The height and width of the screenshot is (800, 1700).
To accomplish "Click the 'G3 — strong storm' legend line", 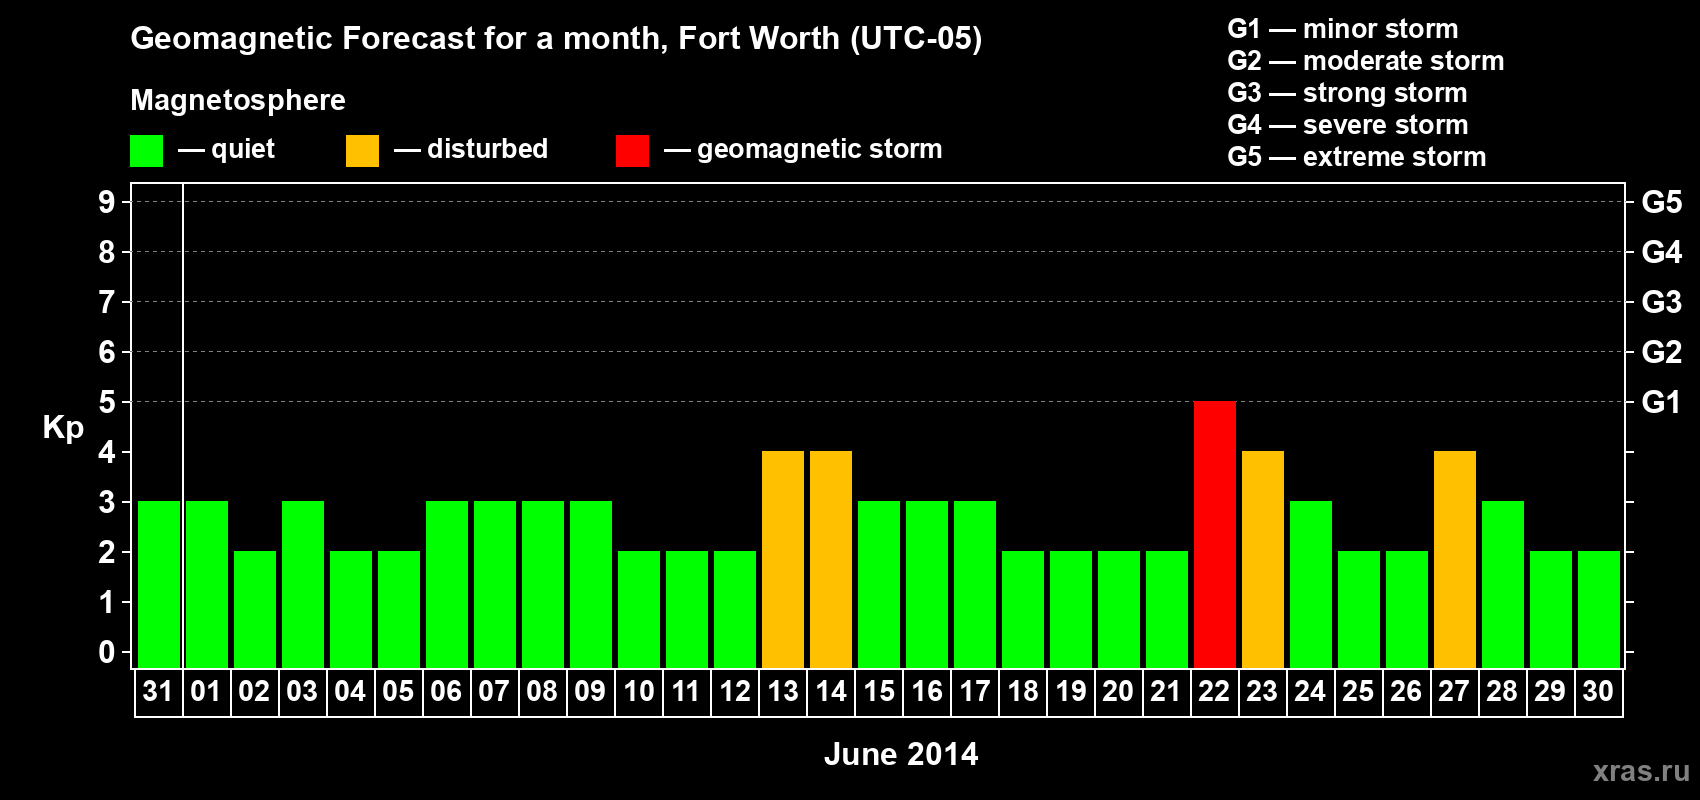I will (x=1347, y=93).
